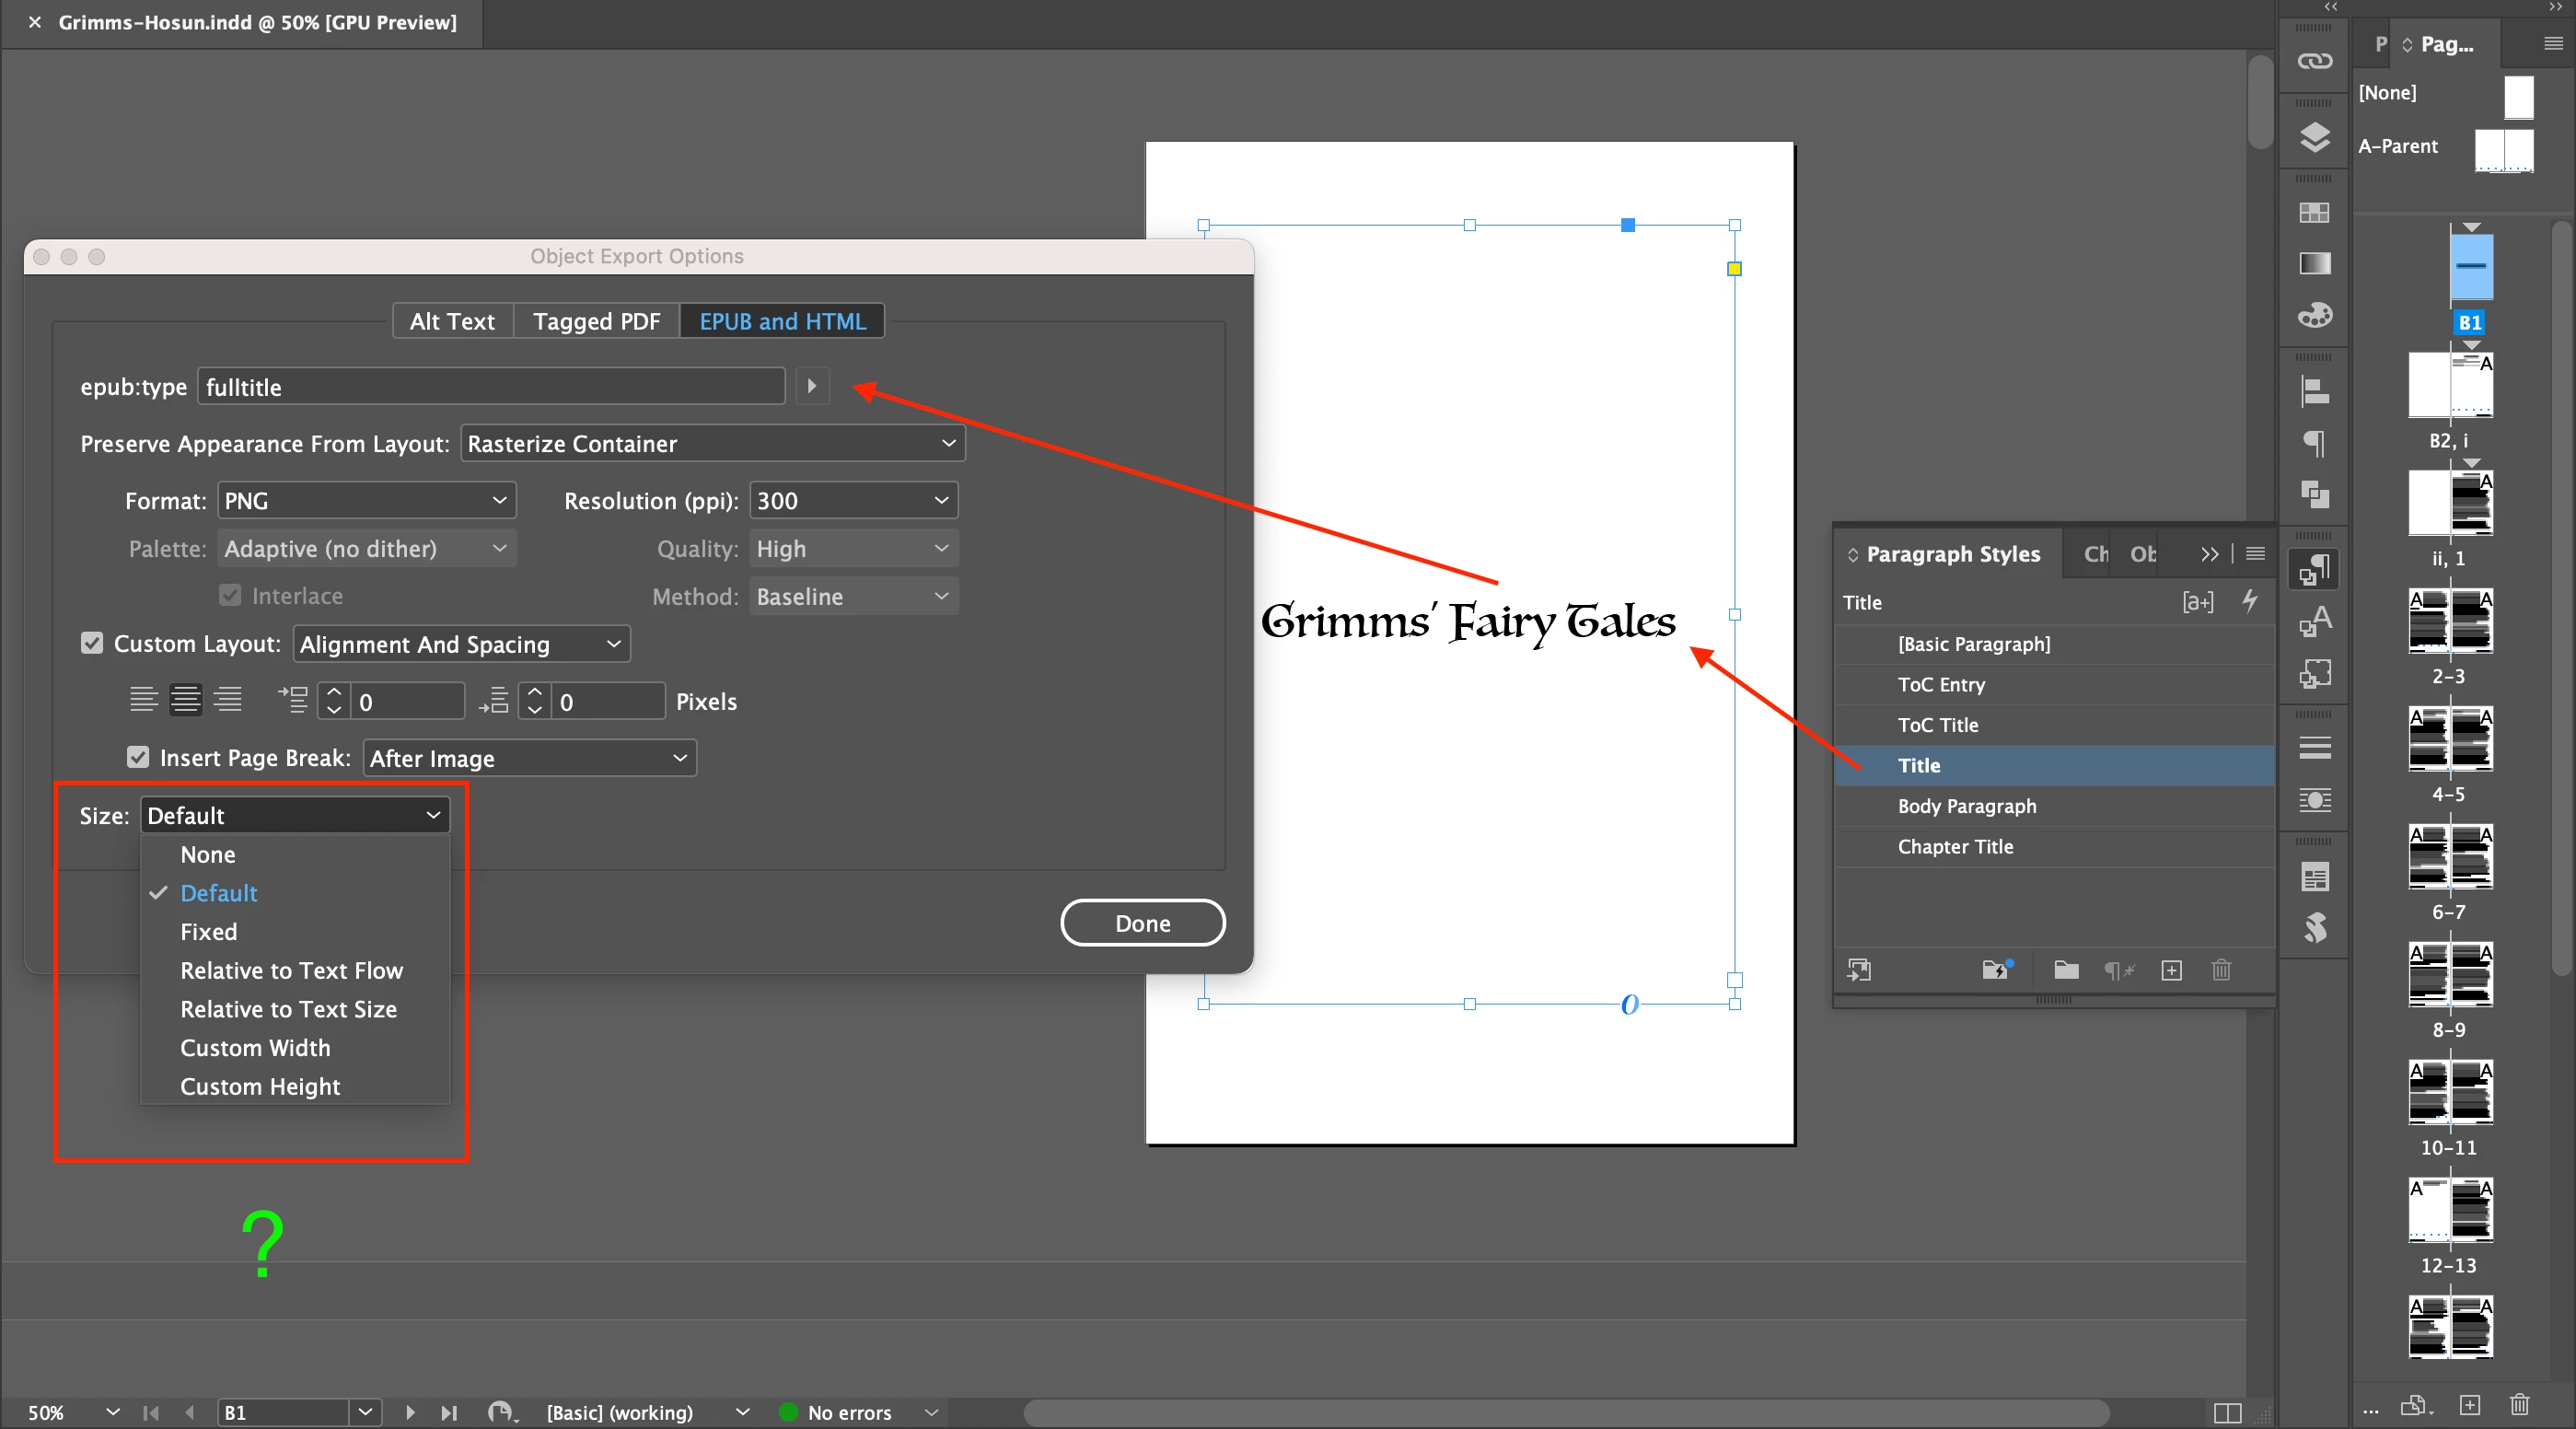Open the Text Wrap panel icon
2576x1429 pixels.
(x=2314, y=800)
